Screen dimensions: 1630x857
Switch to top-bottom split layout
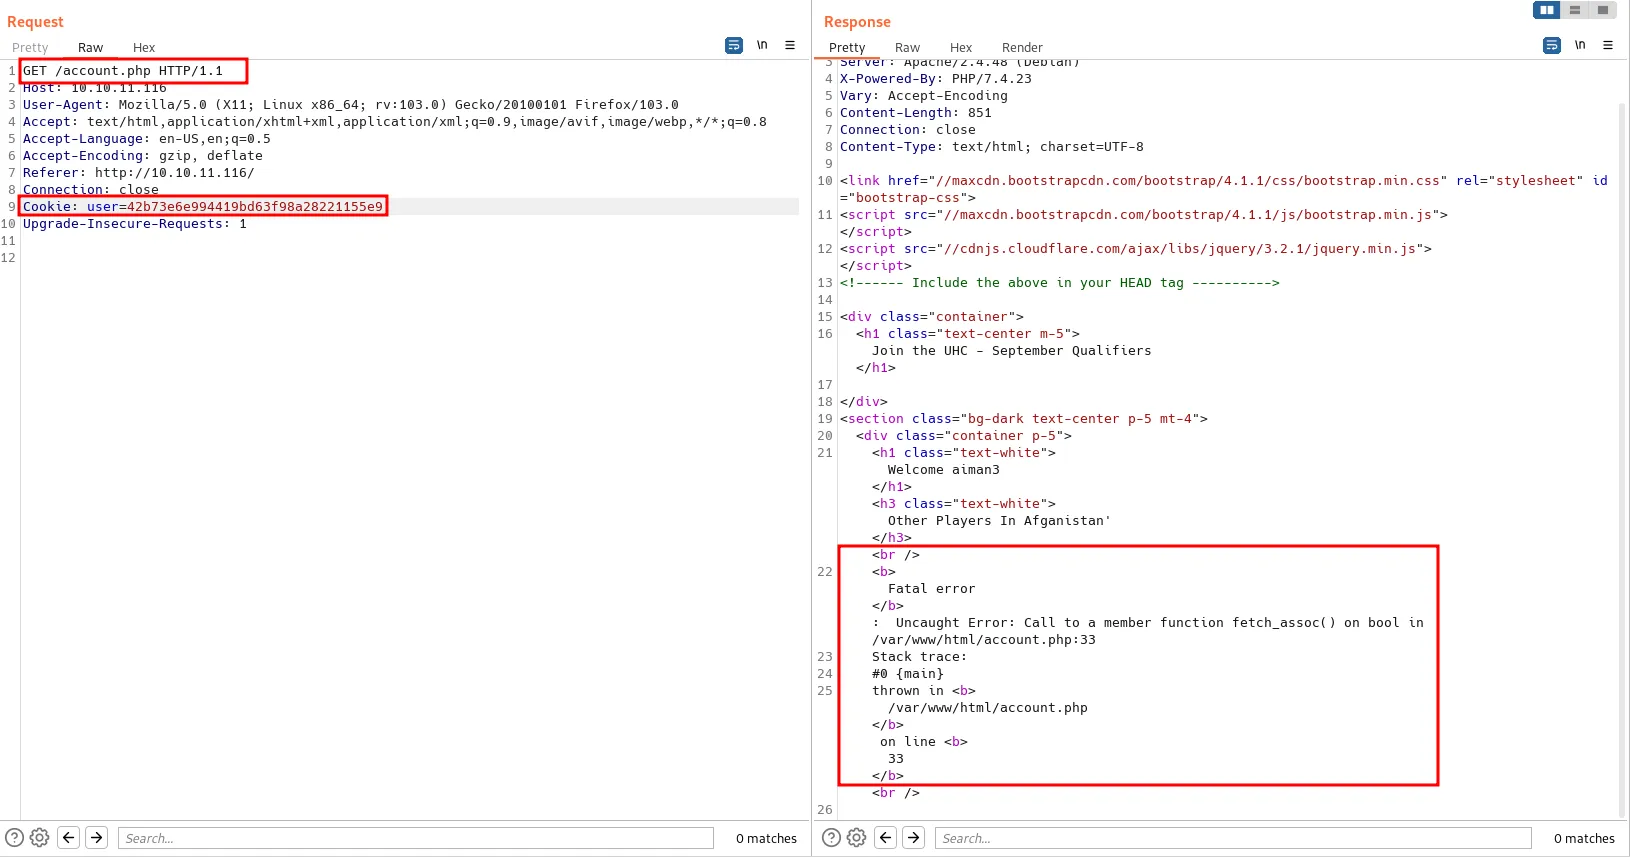(x=1575, y=10)
